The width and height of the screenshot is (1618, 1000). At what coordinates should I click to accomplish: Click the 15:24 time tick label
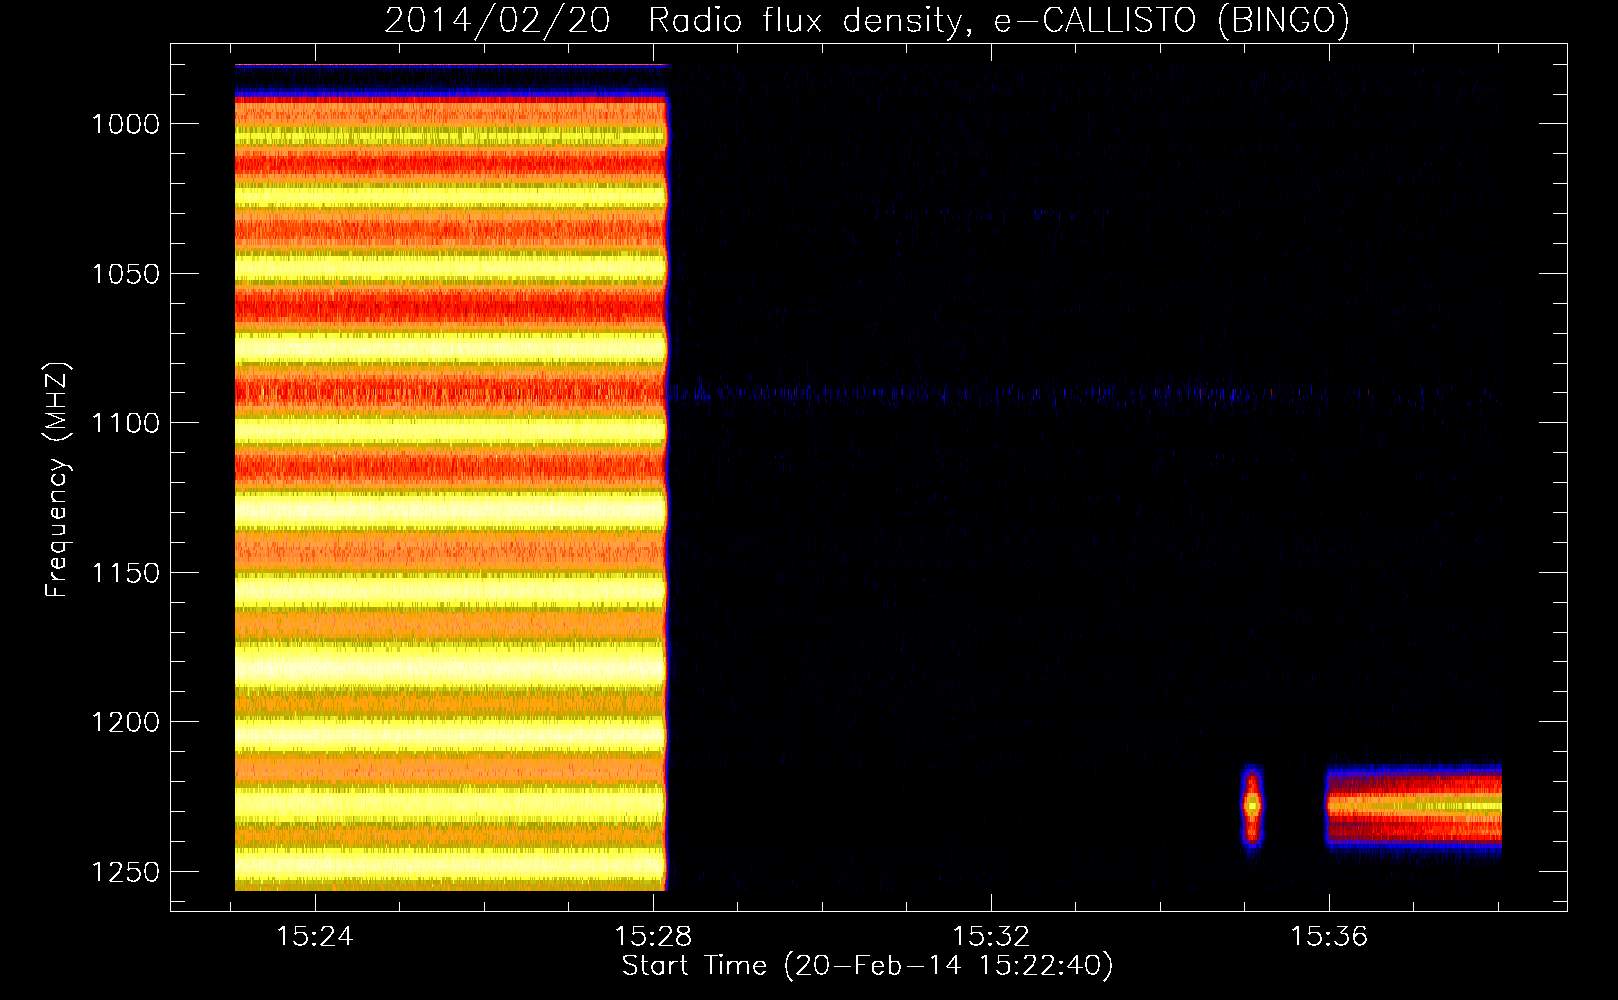(315, 937)
